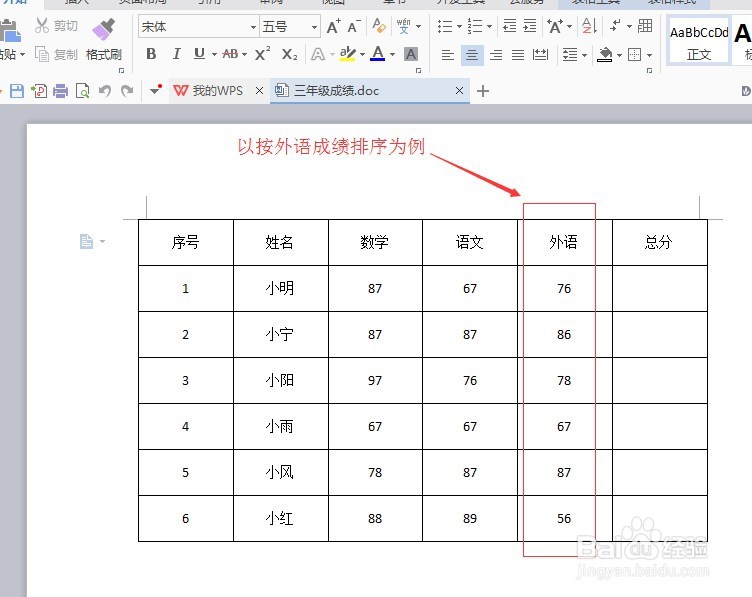Expand the font color arrow
Viewport: 752px width, 597px height.
point(392,54)
